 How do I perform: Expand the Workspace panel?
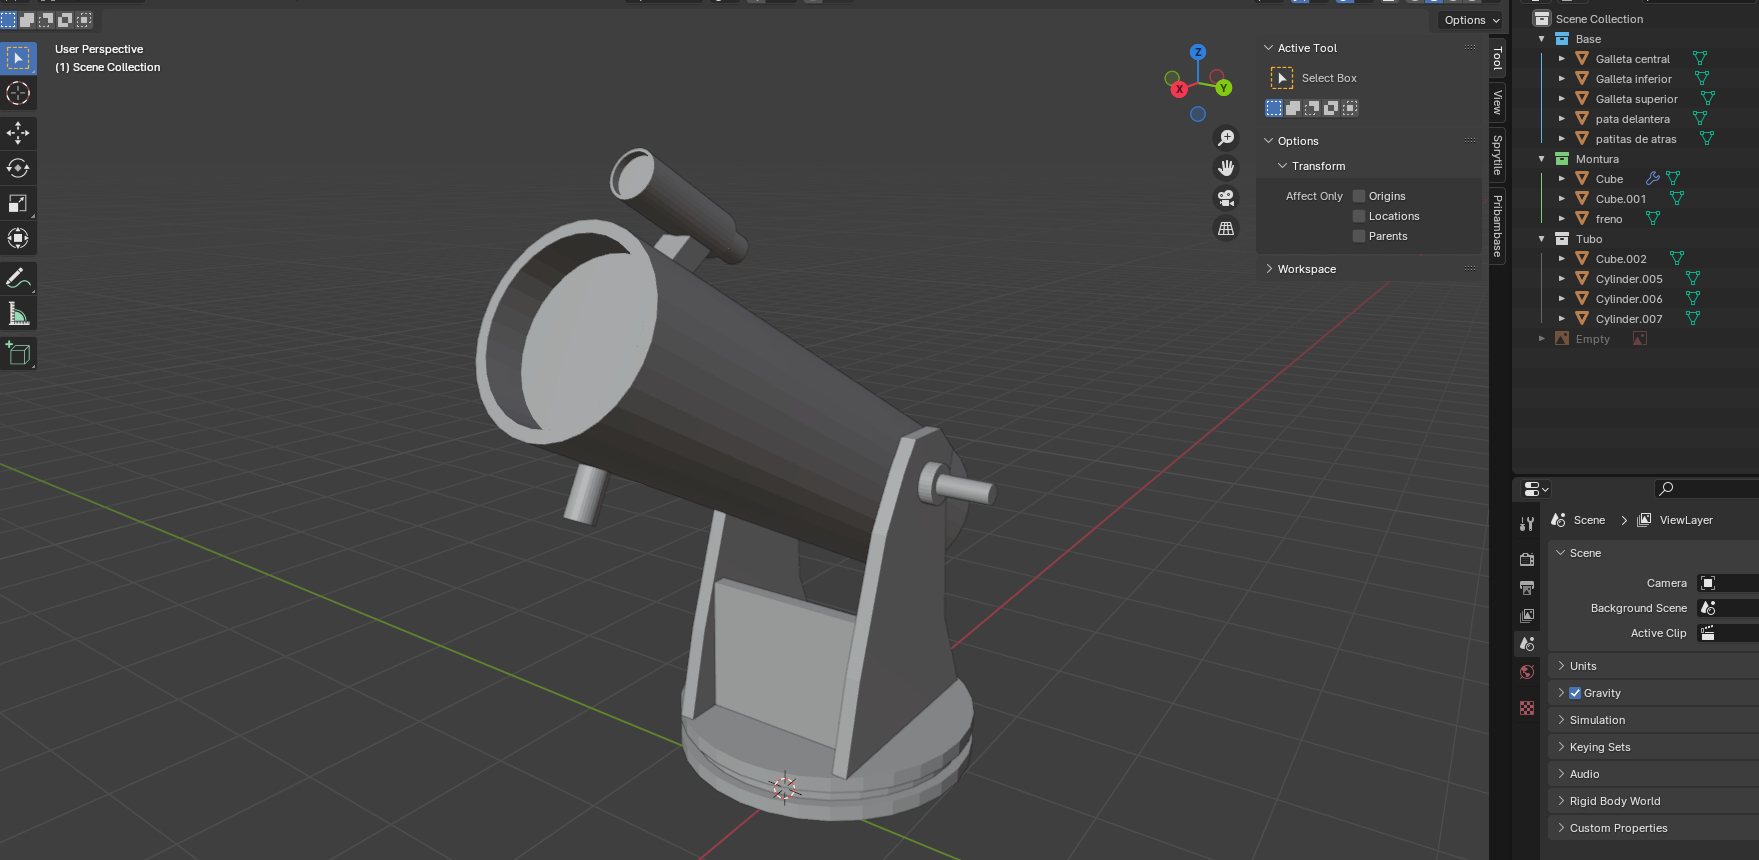[1306, 269]
